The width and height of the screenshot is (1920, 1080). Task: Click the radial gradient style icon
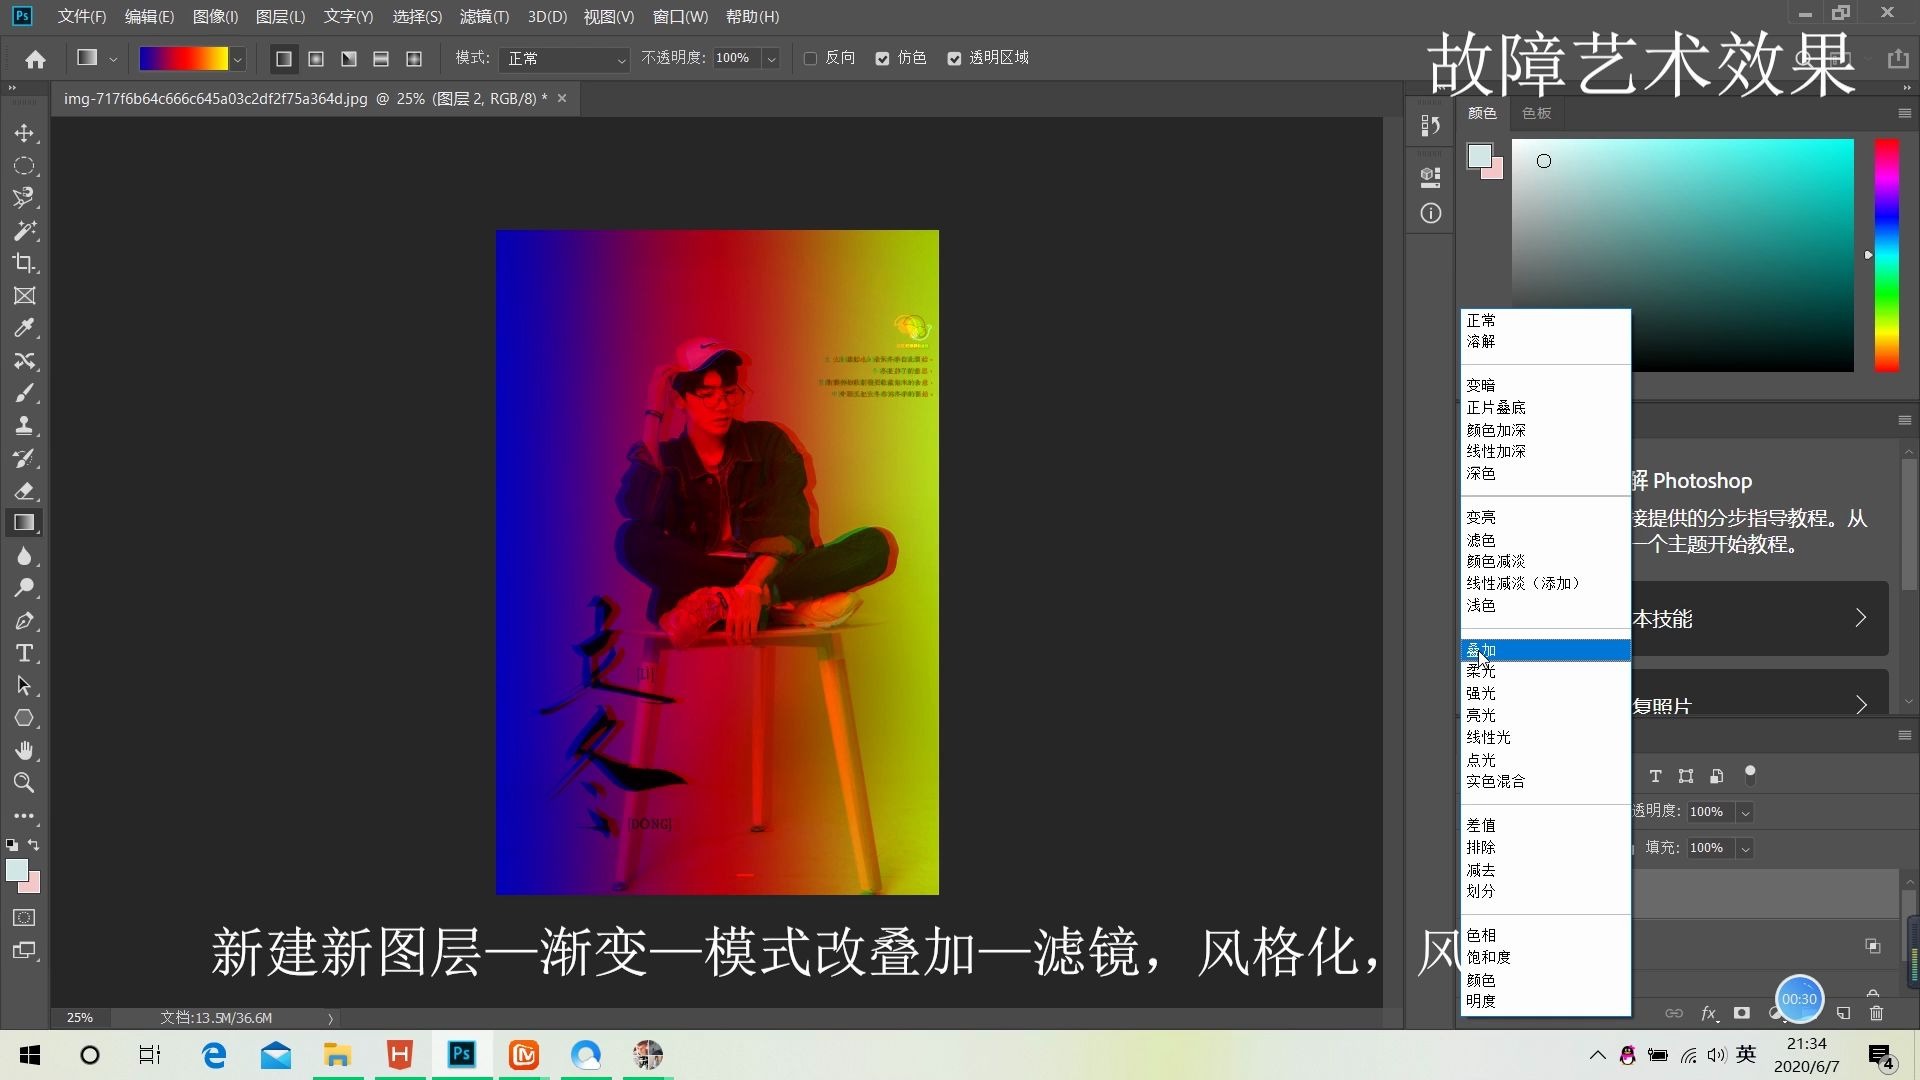pos(316,59)
